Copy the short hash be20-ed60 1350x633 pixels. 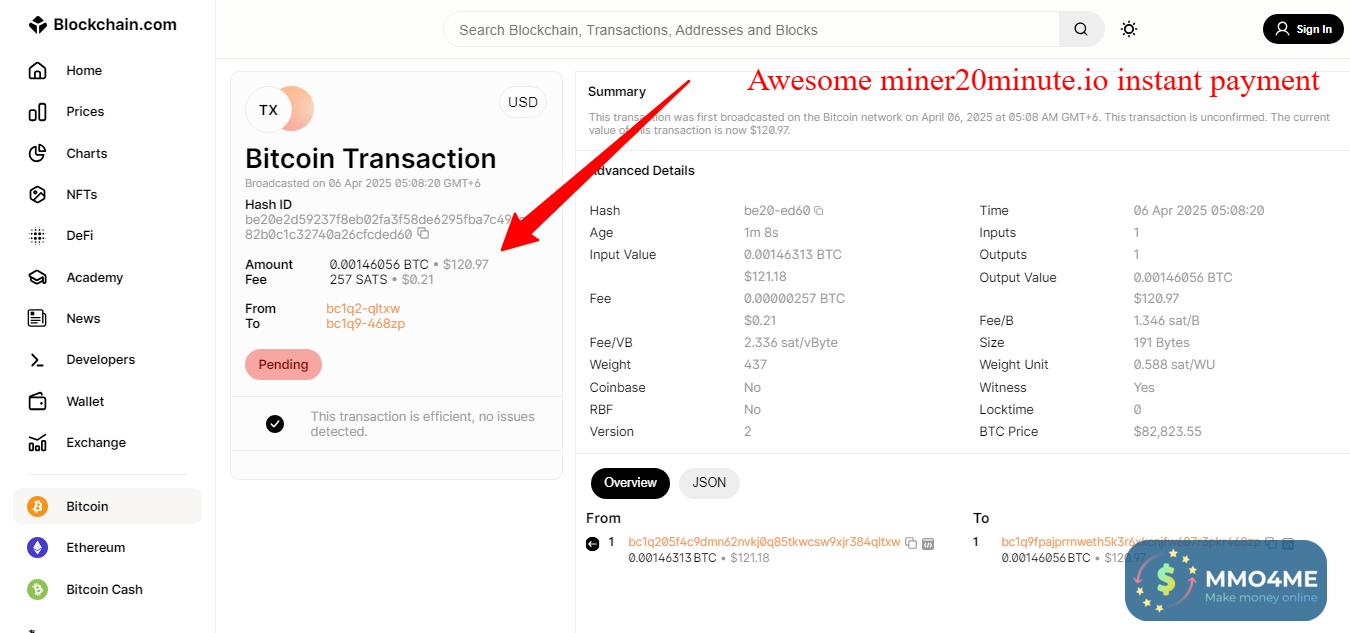818,211
